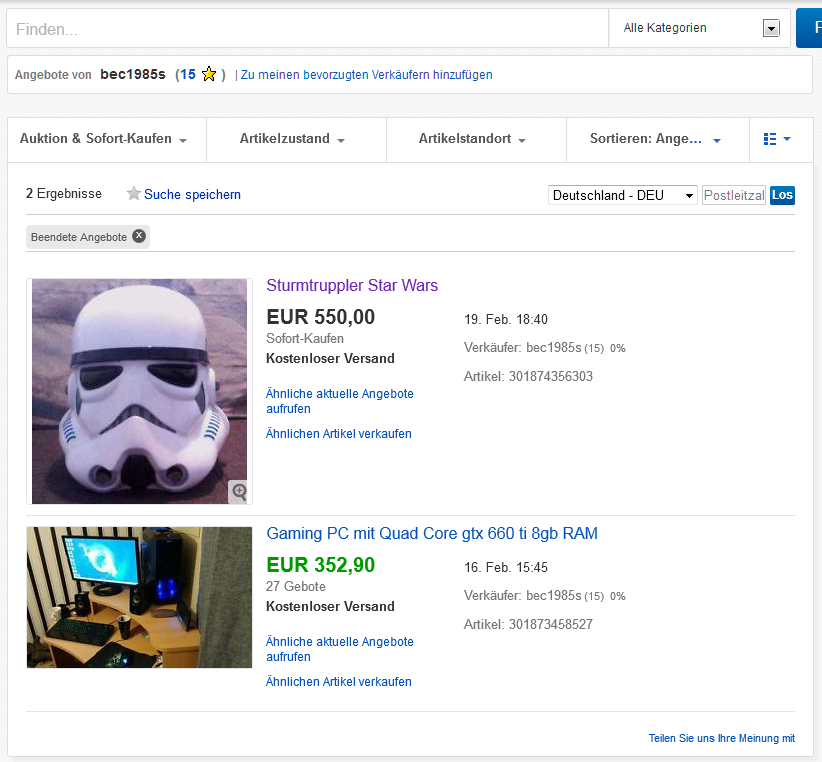Remove the Beendete Angebote filter chip
The width and height of the screenshot is (822, 762).
click(x=139, y=236)
